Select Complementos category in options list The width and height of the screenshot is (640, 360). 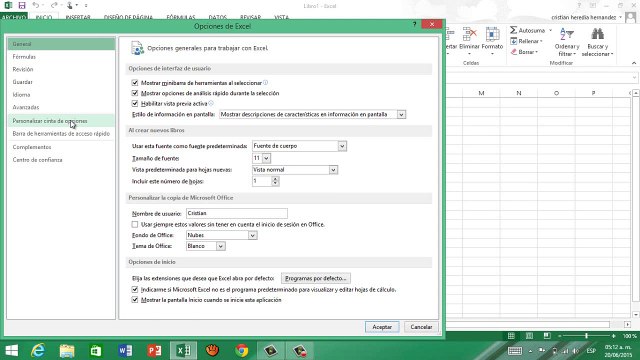point(61,147)
